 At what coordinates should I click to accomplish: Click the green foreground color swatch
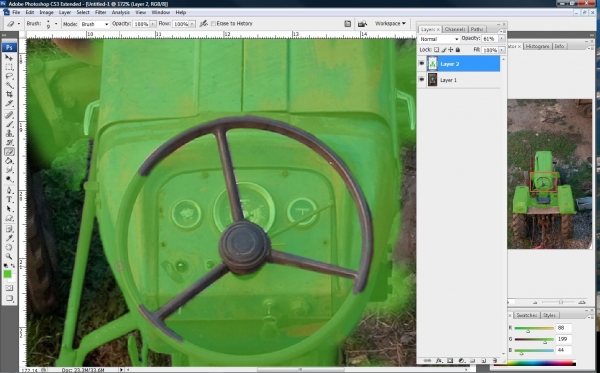click(7, 274)
